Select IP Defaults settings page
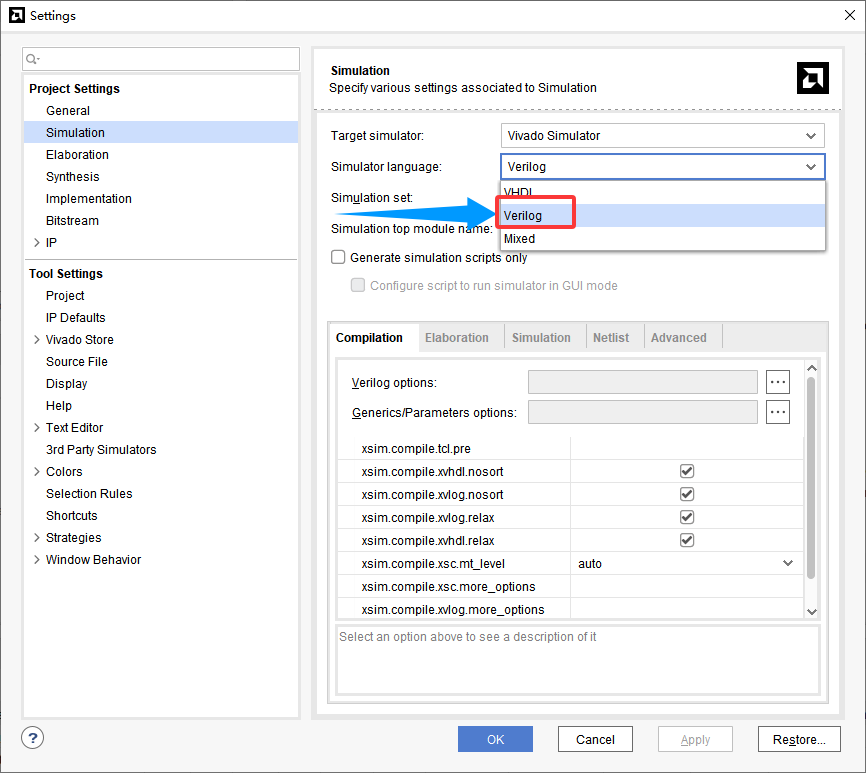The width and height of the screenshot is (866, 773). [75, 317]
